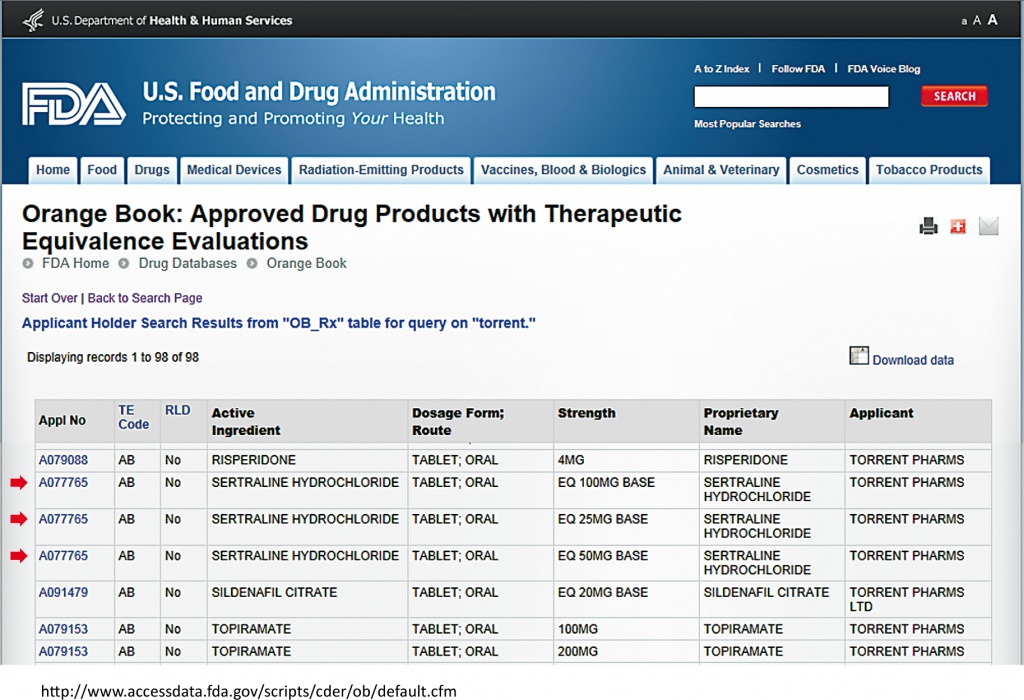Open A077765 for Sertraline EQ 100MG BASE
Image resolution: width=1024 pixels, height=700 pixels.
point(63,482)
